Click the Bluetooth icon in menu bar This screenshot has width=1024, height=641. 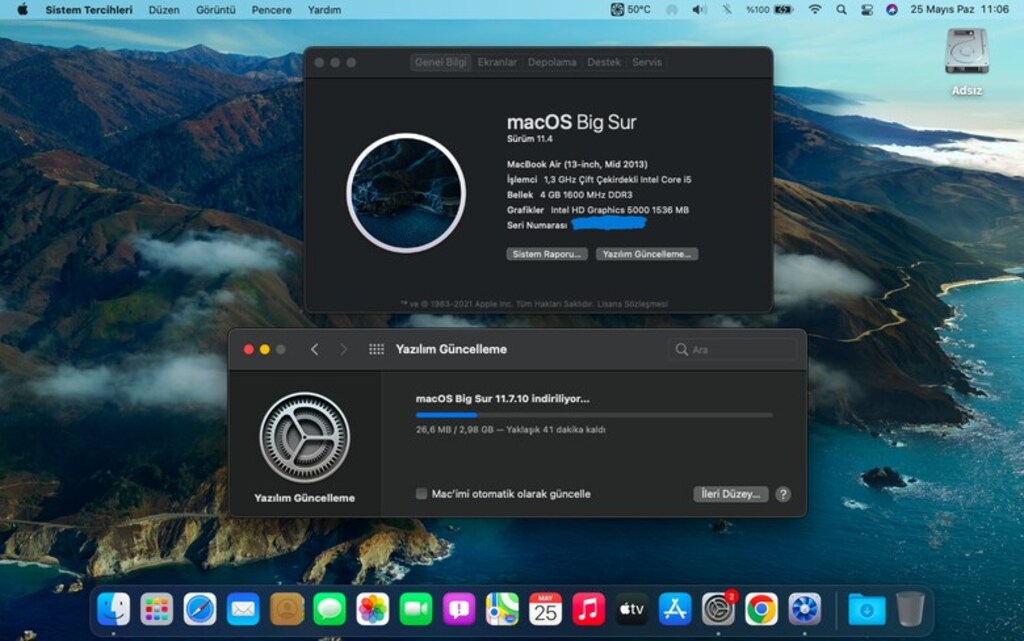727,9
